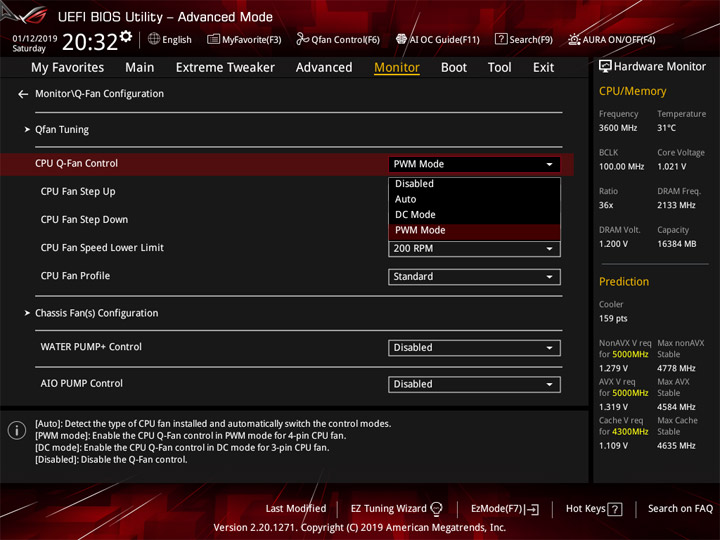
Task: Open the Extreme Tweaker tab
Action: [225, 68]
